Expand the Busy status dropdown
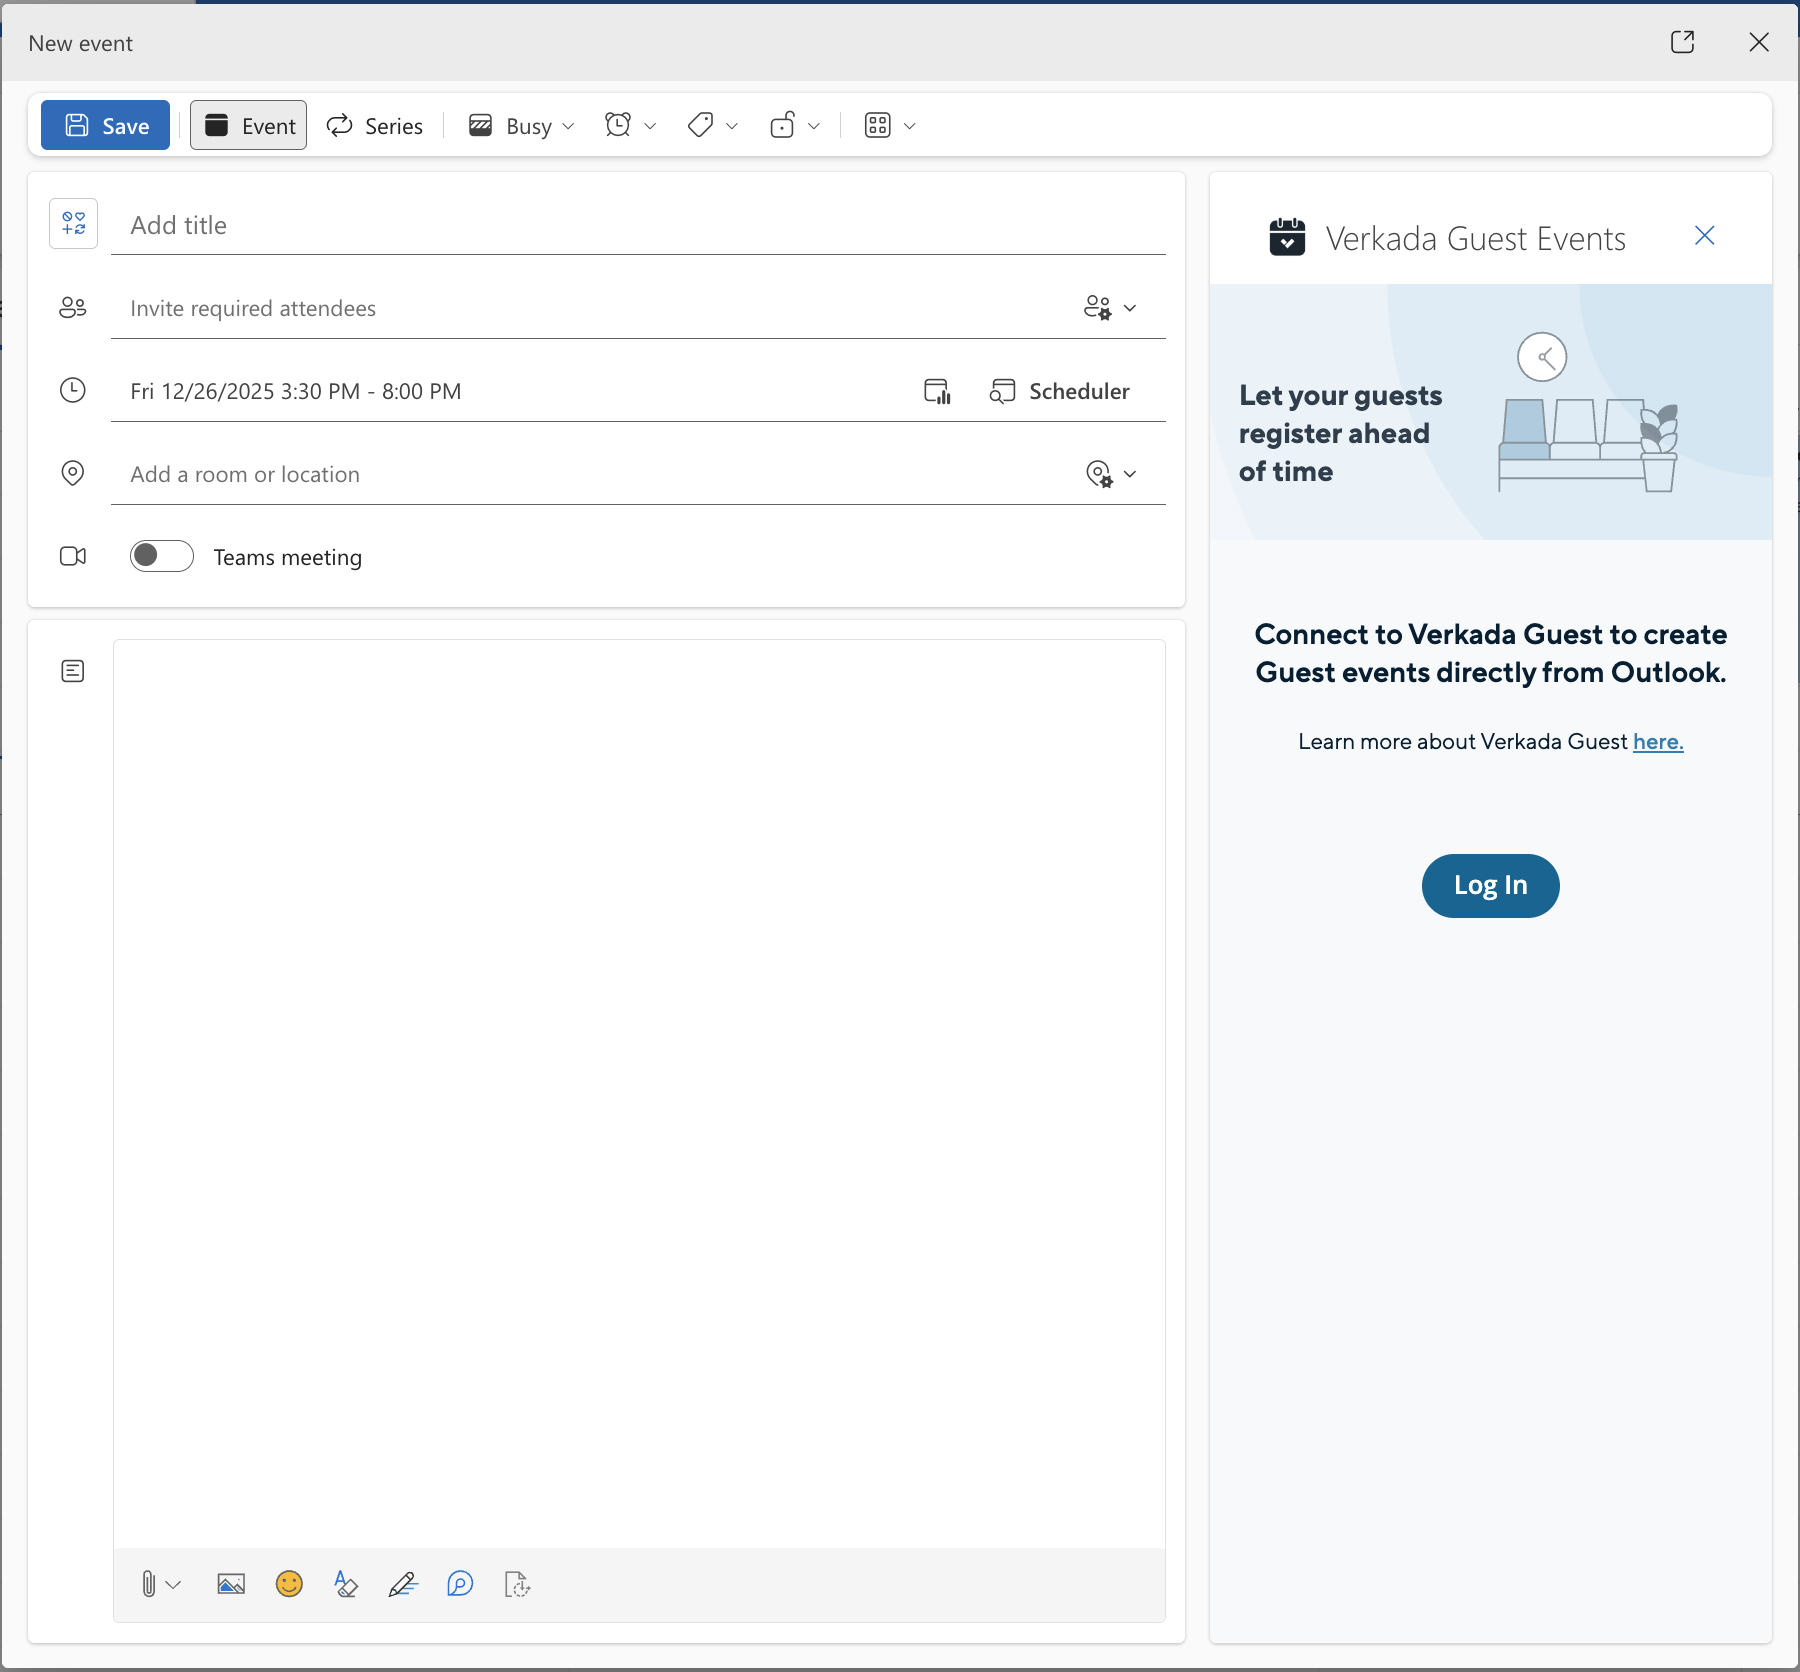1800x1672 pixels. [x=522, y=126]
